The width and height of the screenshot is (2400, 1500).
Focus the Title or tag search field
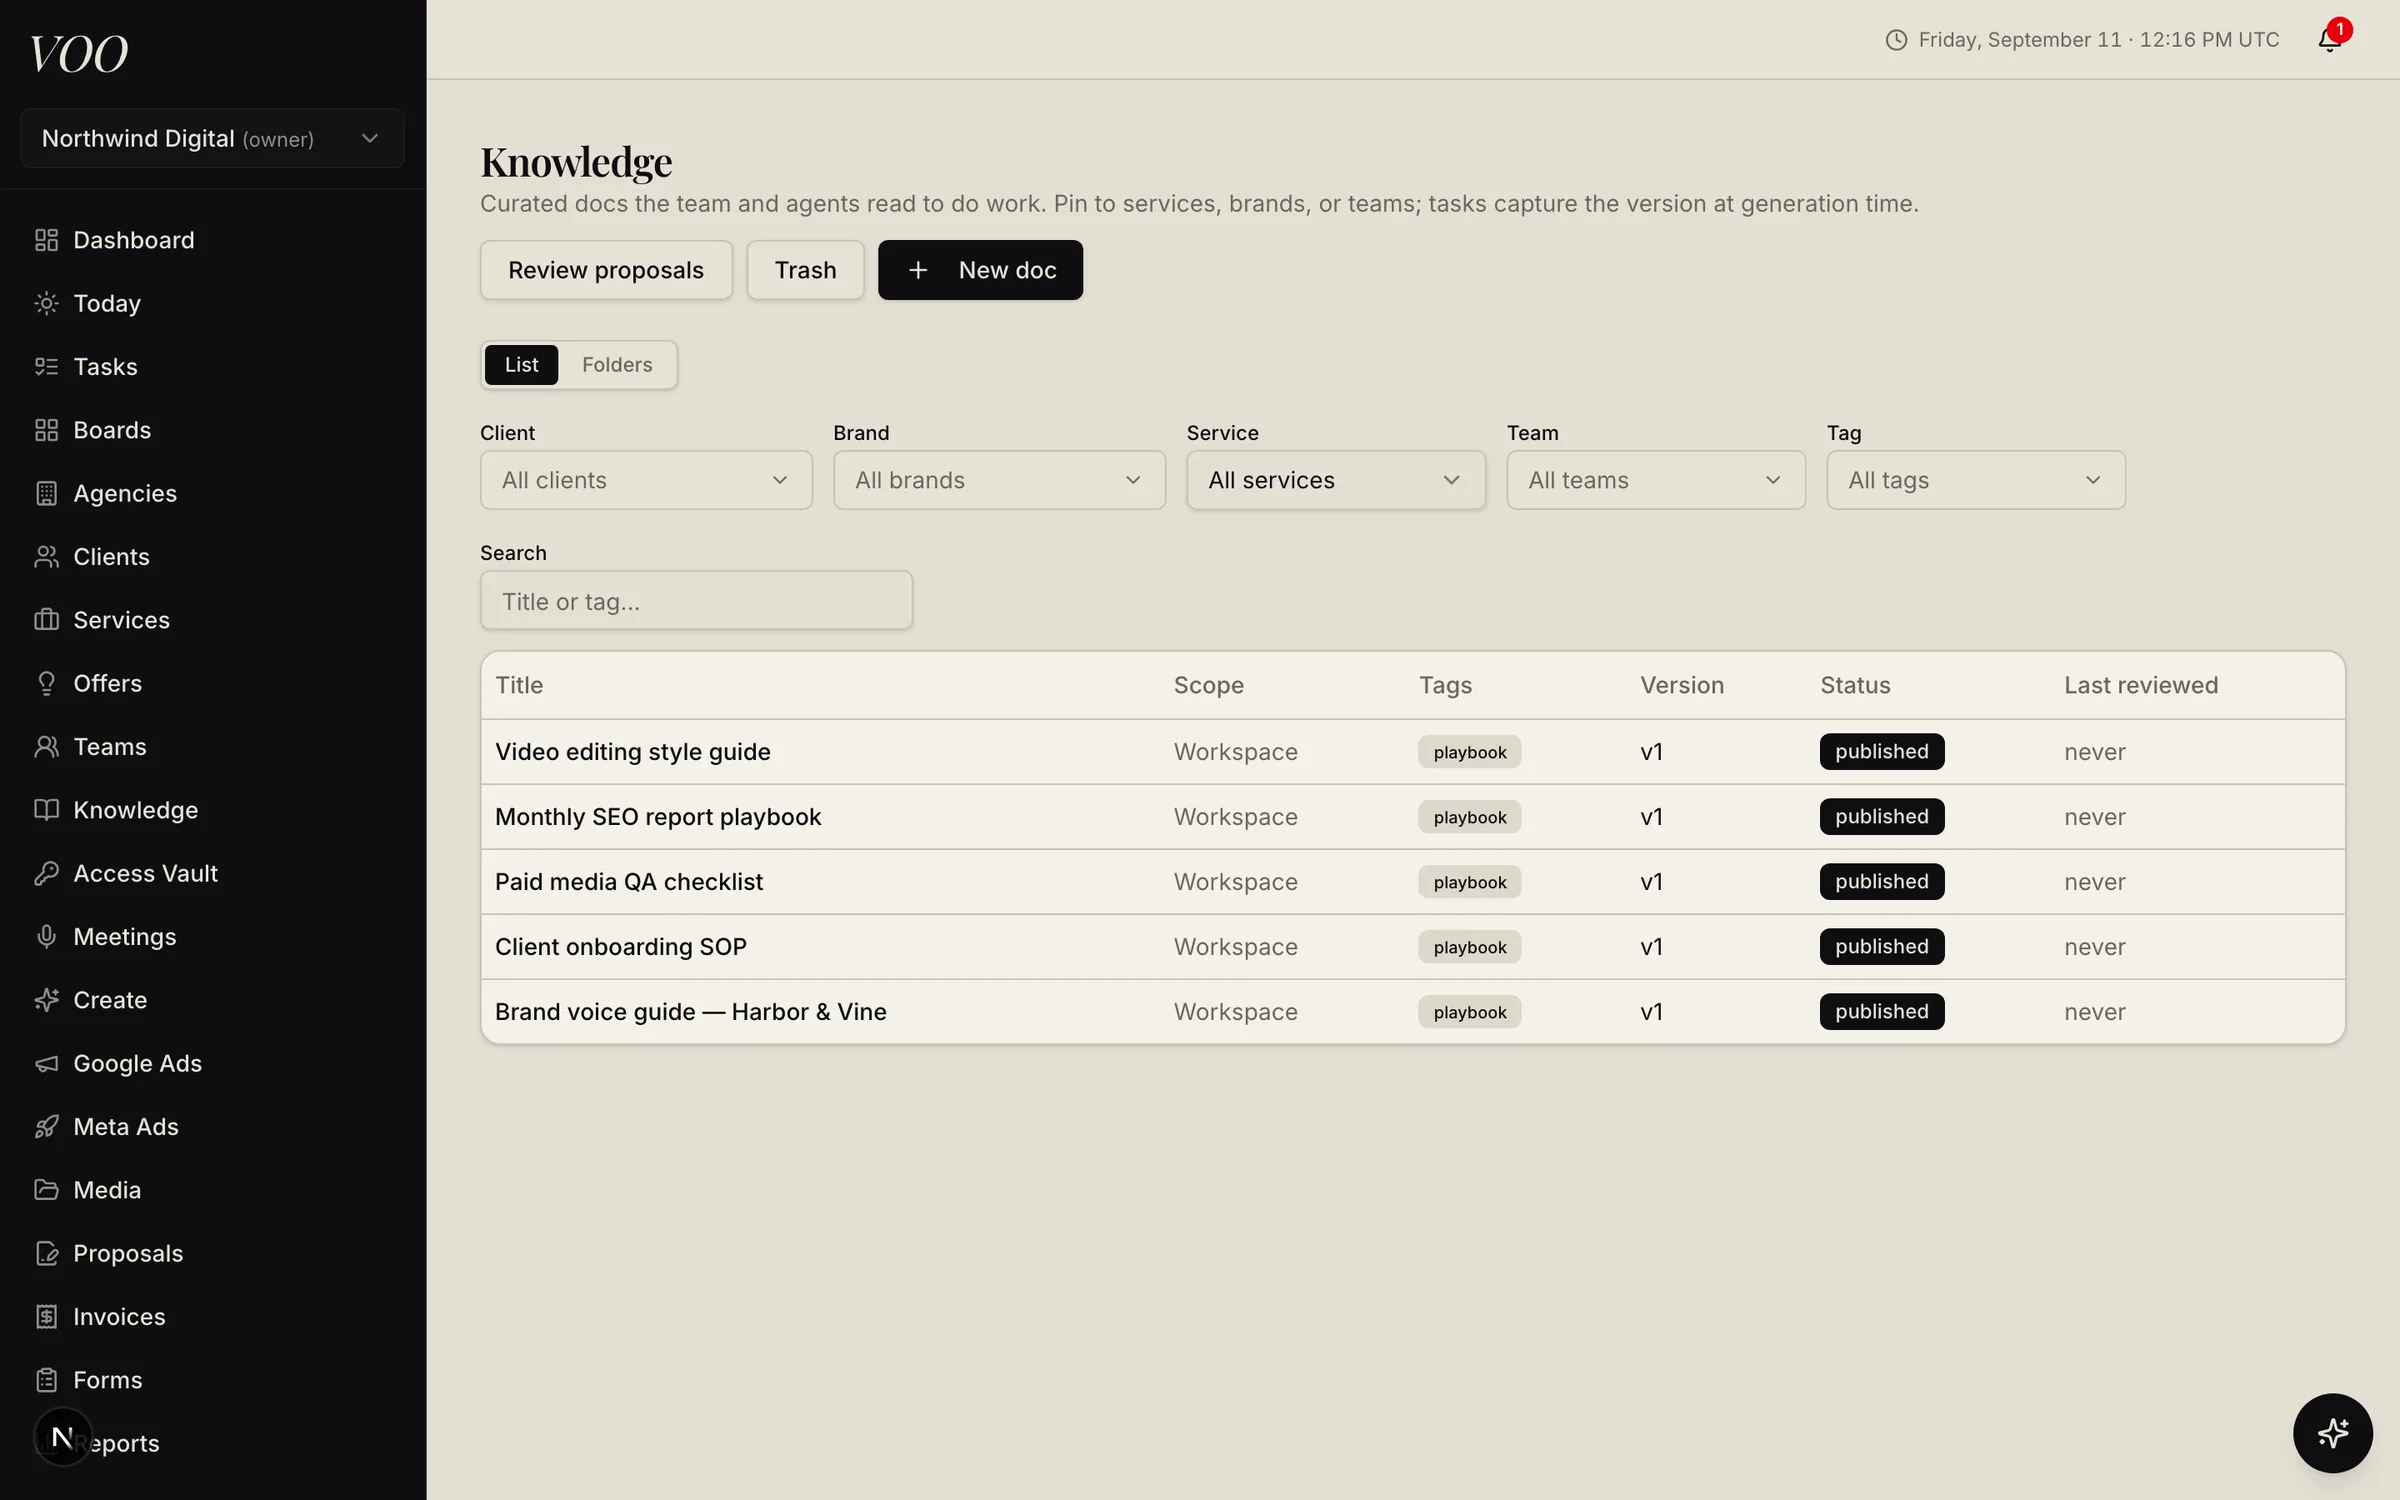696,601
